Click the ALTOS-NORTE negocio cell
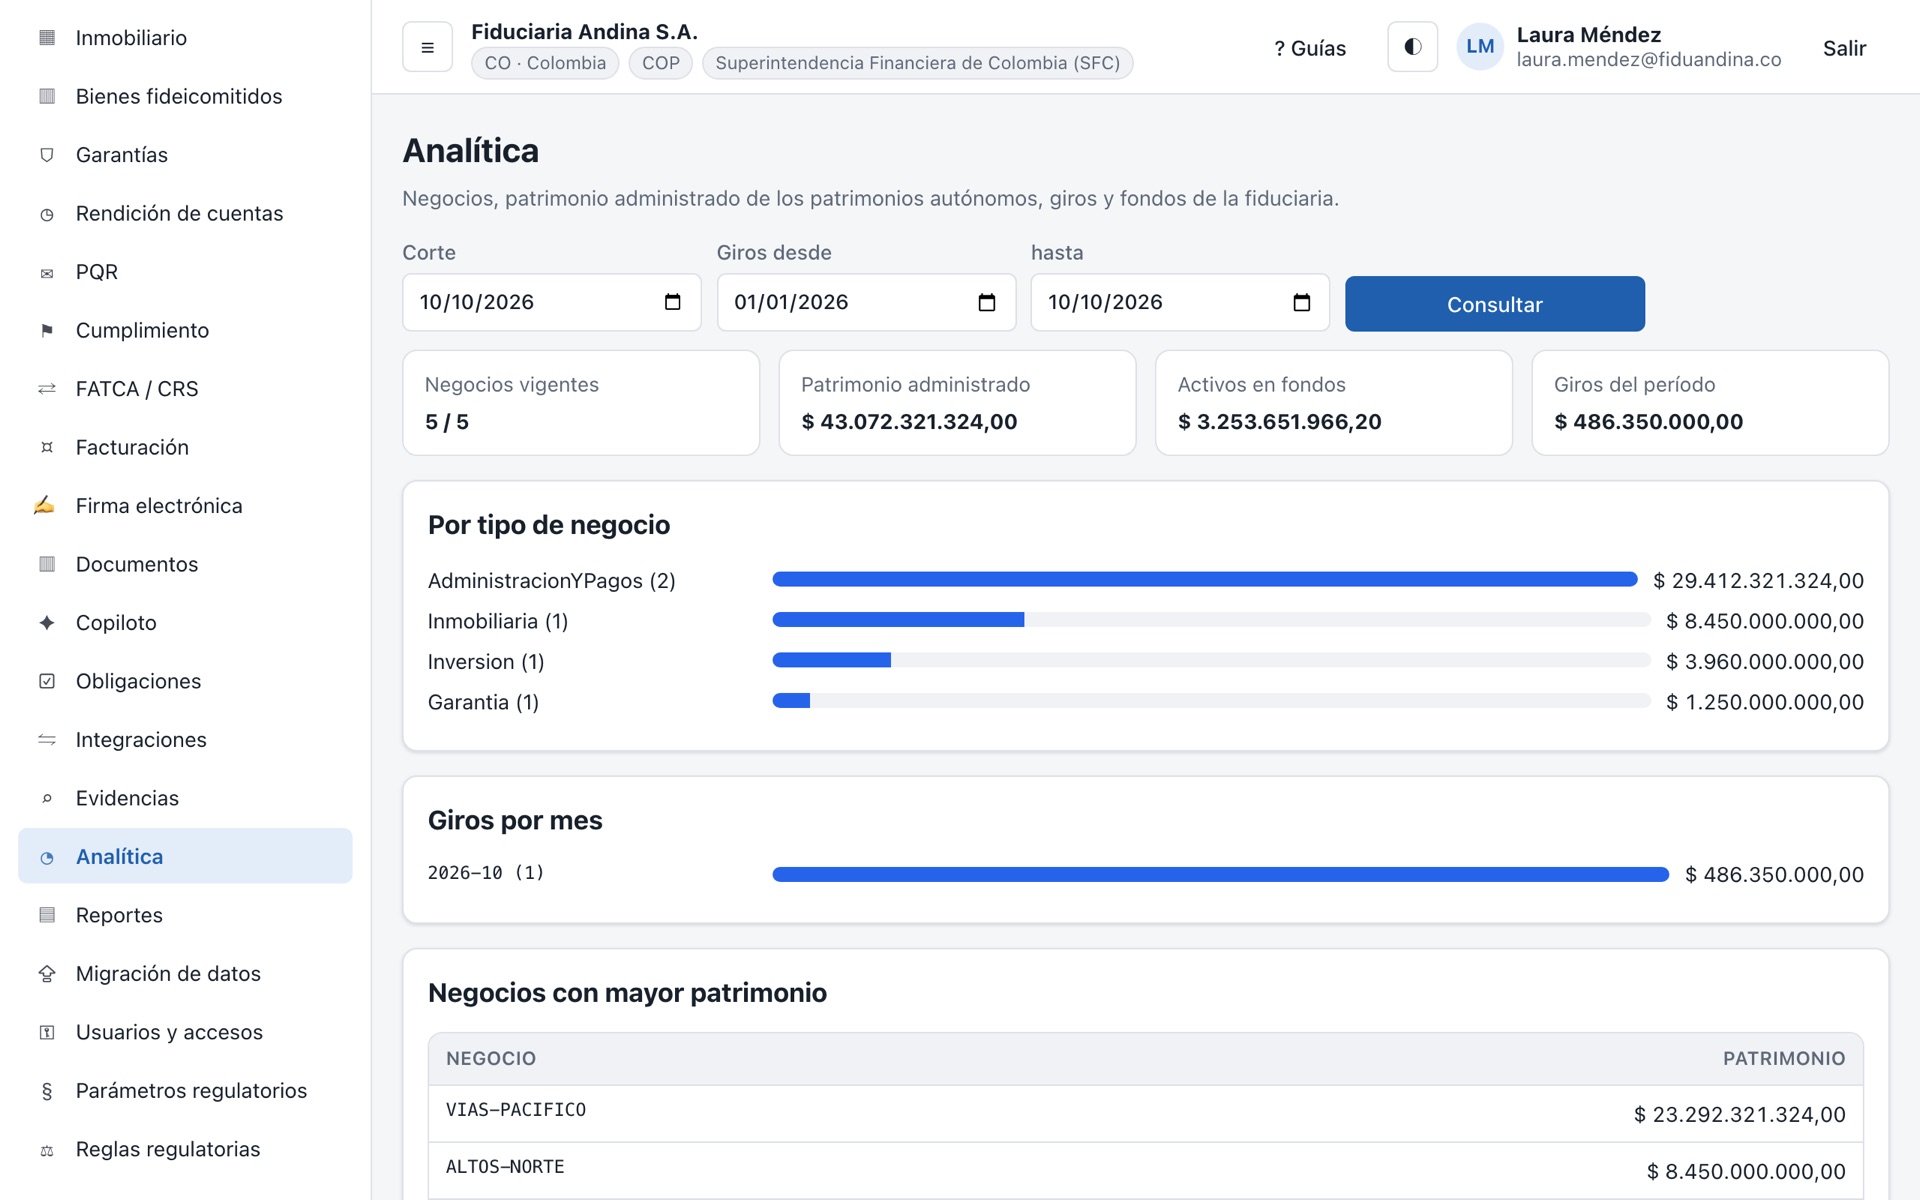 [x=505, y=1167]
